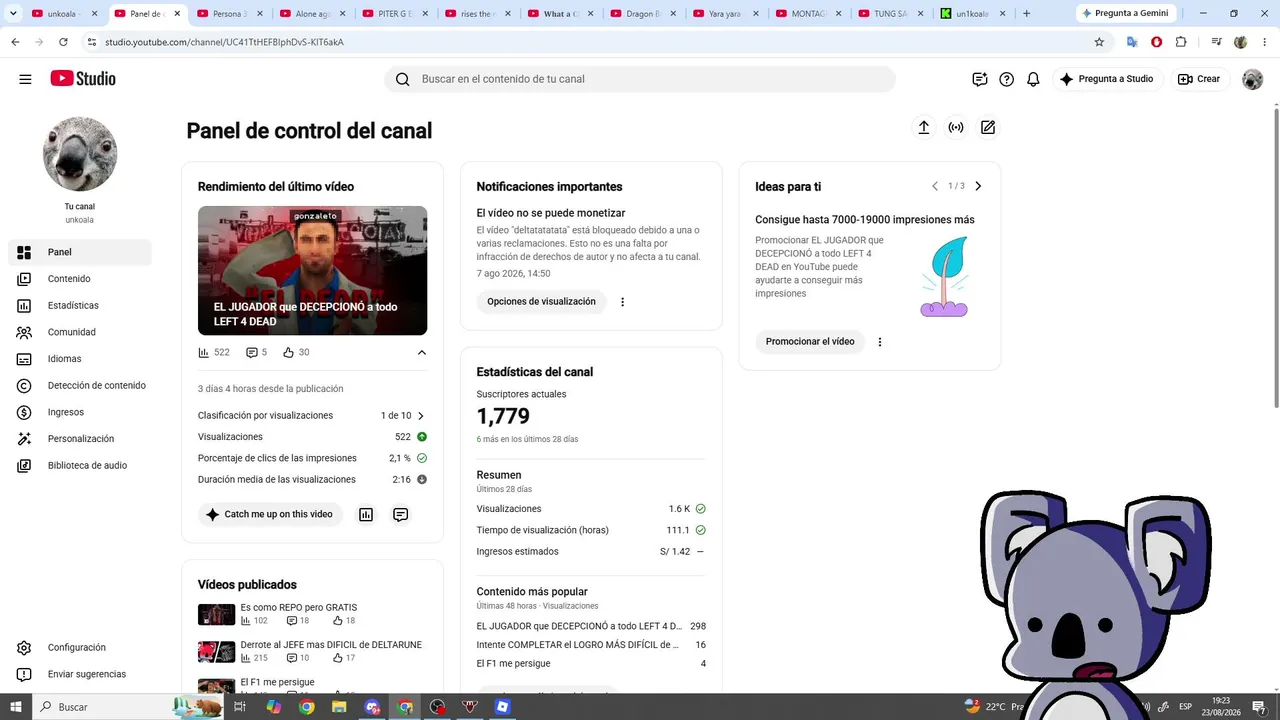Image resolution: width=1280 pixels, height=720 pixels.
Task: Open Comunidad in the sidebar
Action: click(x=80, y=332)
